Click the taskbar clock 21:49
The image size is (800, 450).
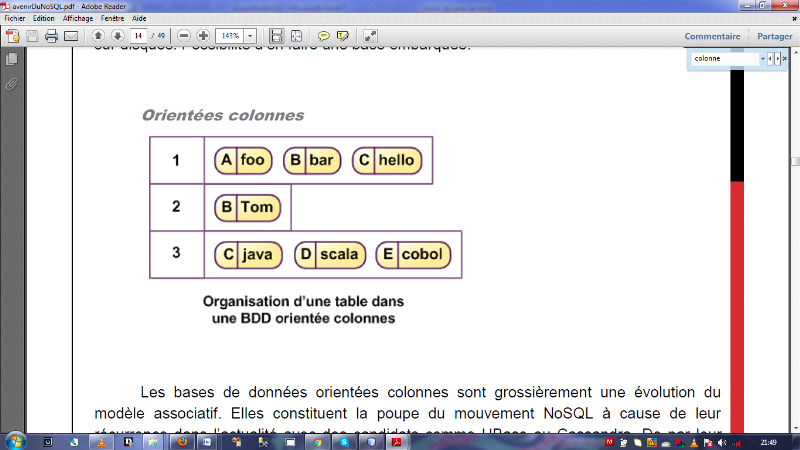click(768, 442)
